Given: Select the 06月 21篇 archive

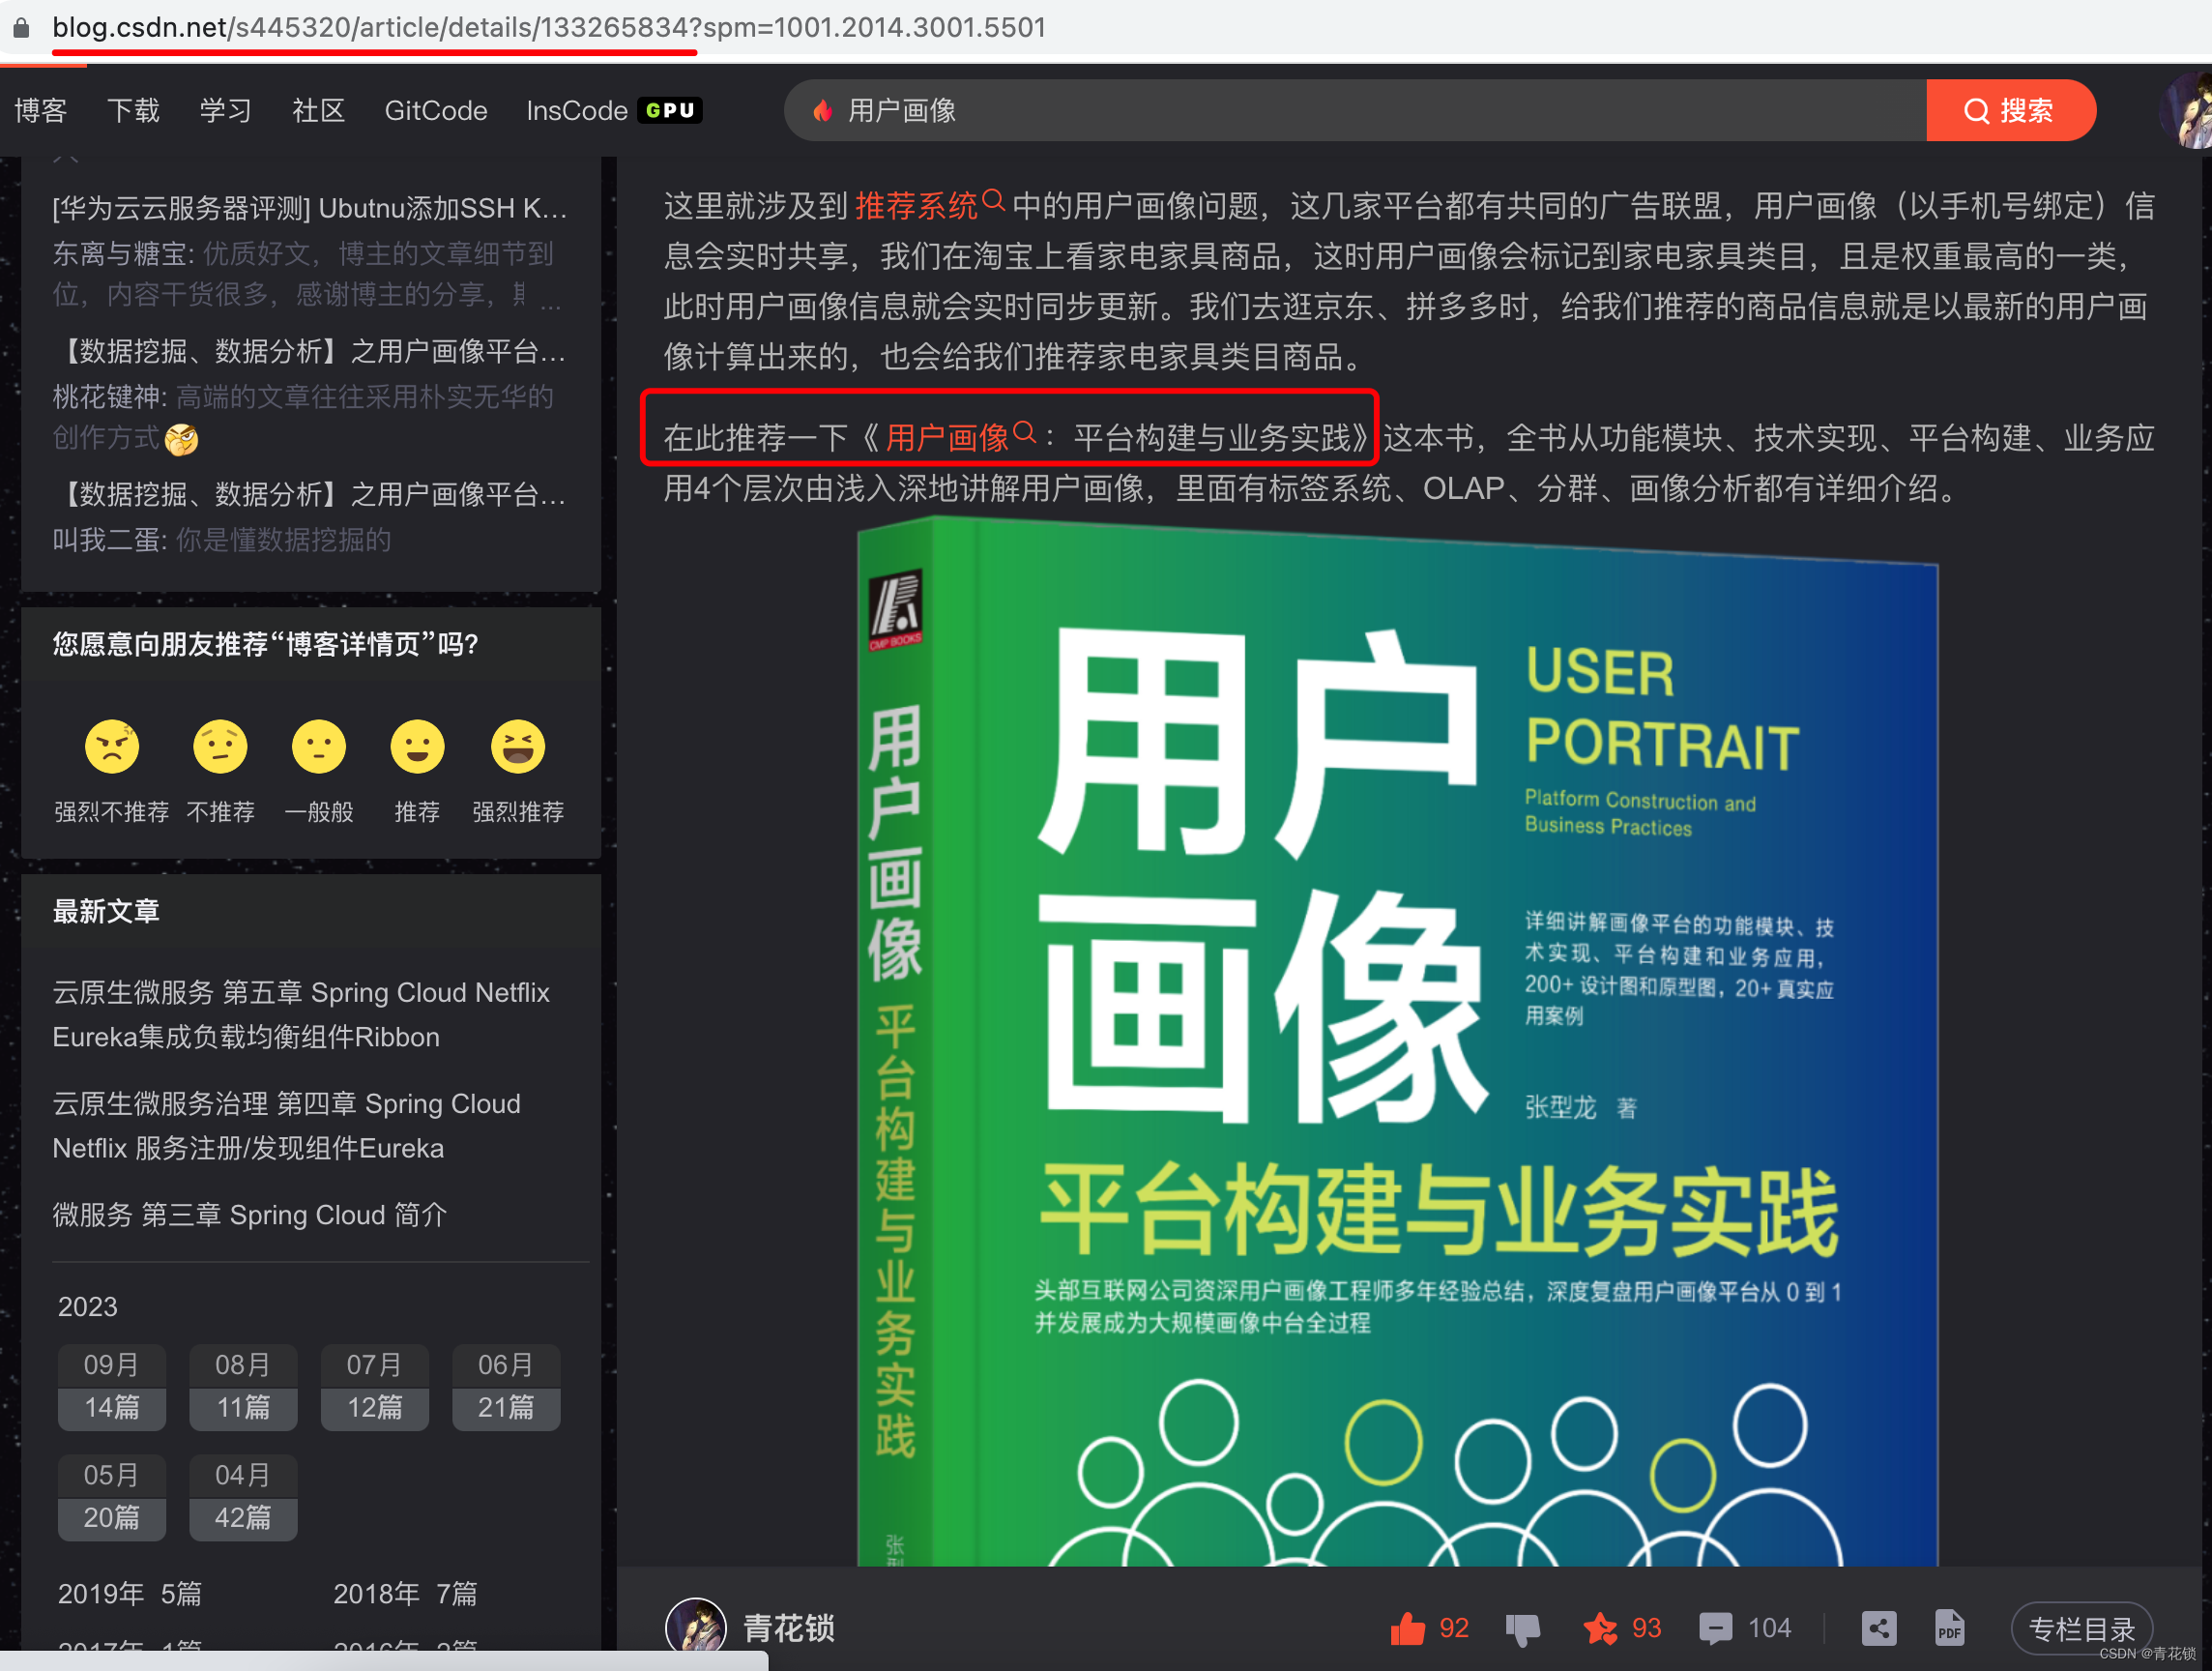Looking at the screenshot, I should point(506,1387).
